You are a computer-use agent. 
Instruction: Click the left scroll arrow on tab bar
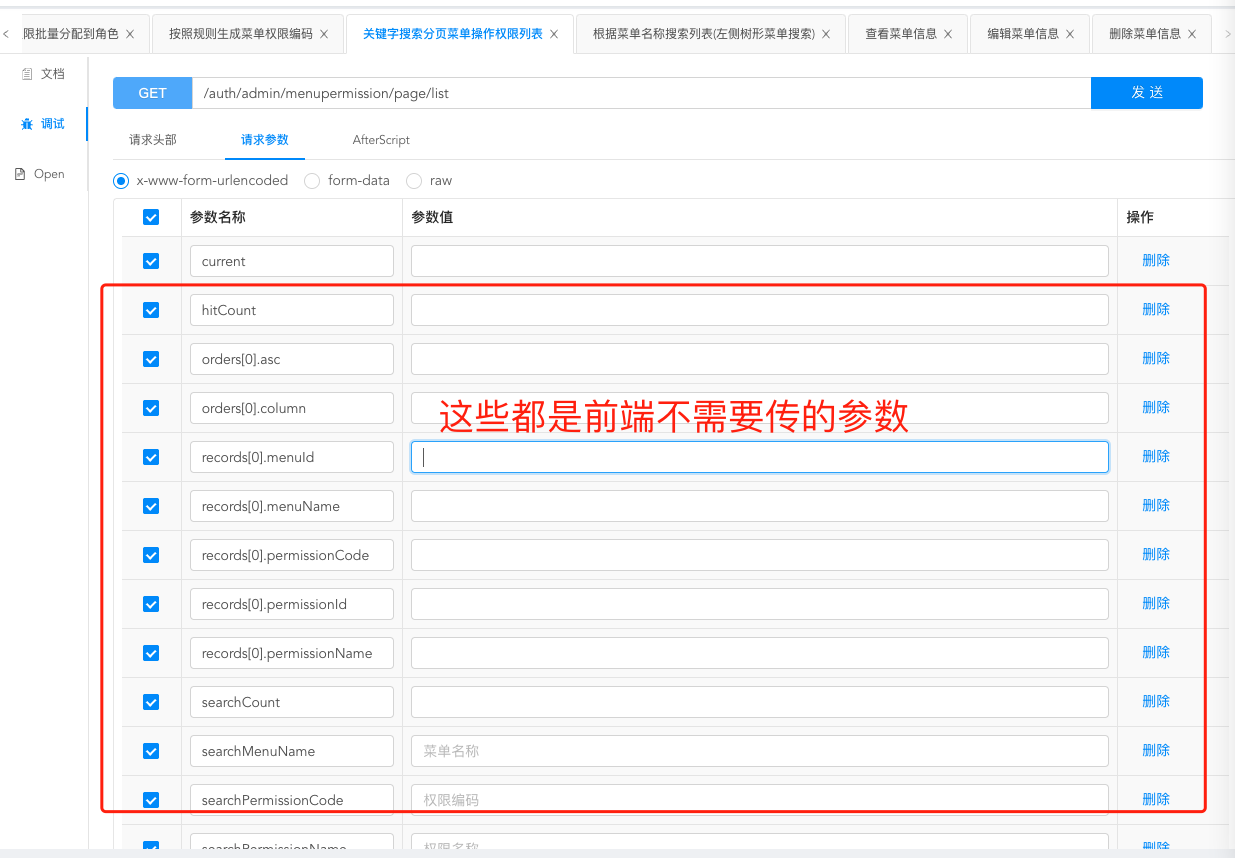point(7,32)
